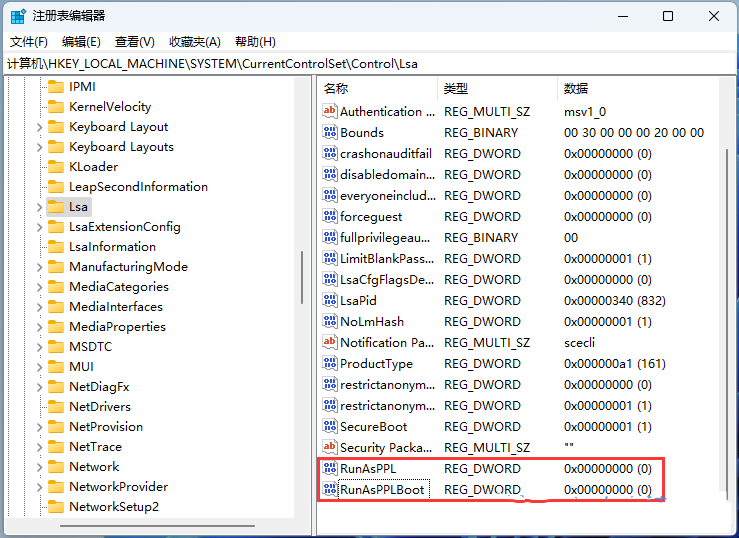The height and width of the screenshot is (538, 739).
Task: Click the KLoader folder icon
Action: pos(56,167)
